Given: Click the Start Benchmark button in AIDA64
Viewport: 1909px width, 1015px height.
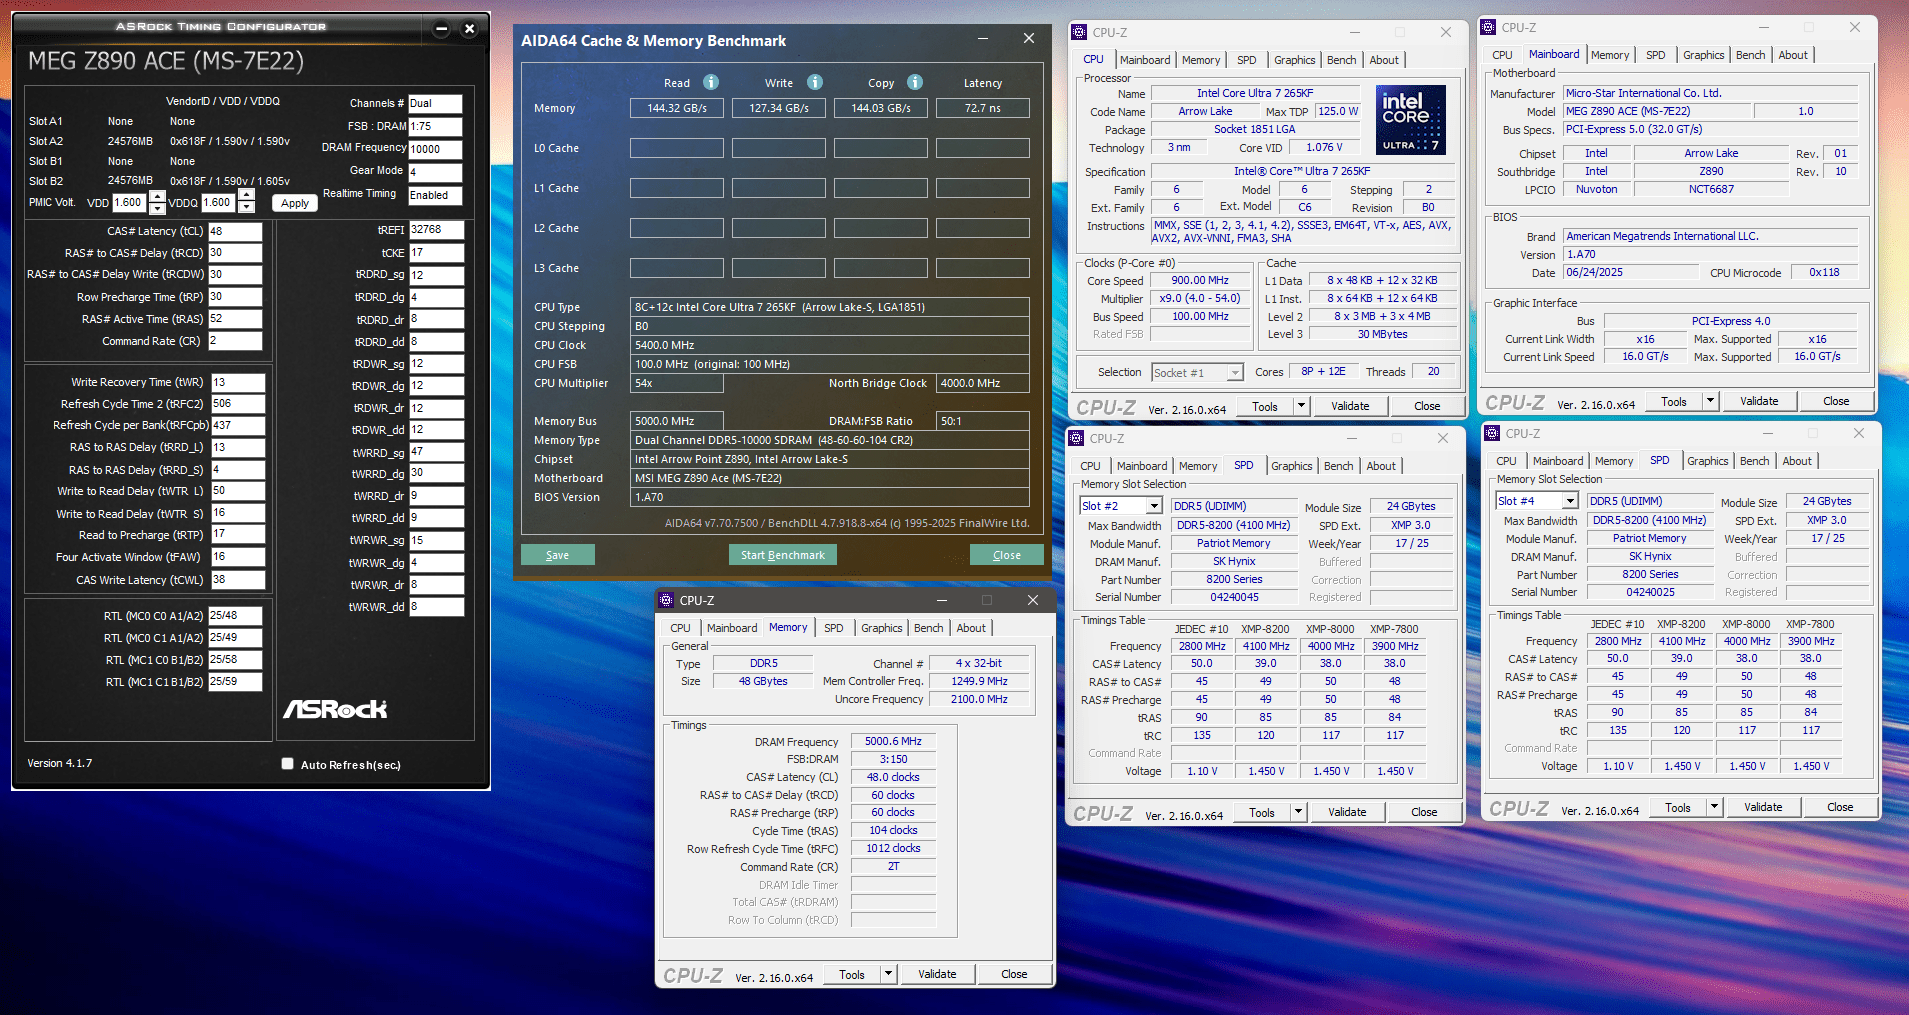Looking at the screenshot, I should pos(783,555).
